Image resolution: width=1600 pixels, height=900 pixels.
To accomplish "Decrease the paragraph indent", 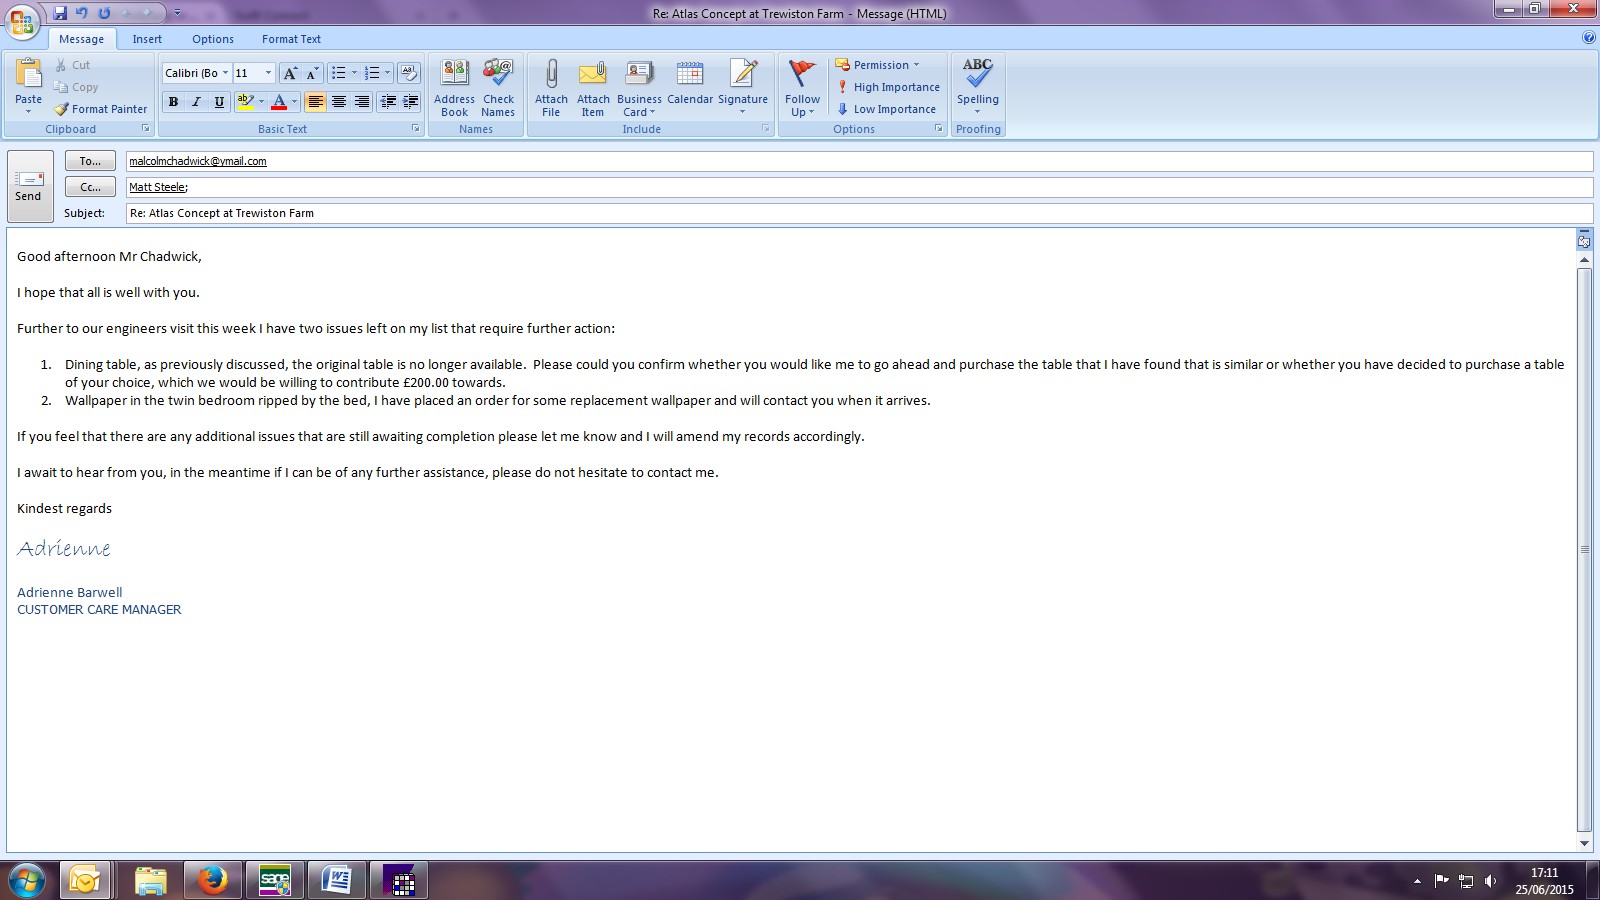I will pos(388,101).
